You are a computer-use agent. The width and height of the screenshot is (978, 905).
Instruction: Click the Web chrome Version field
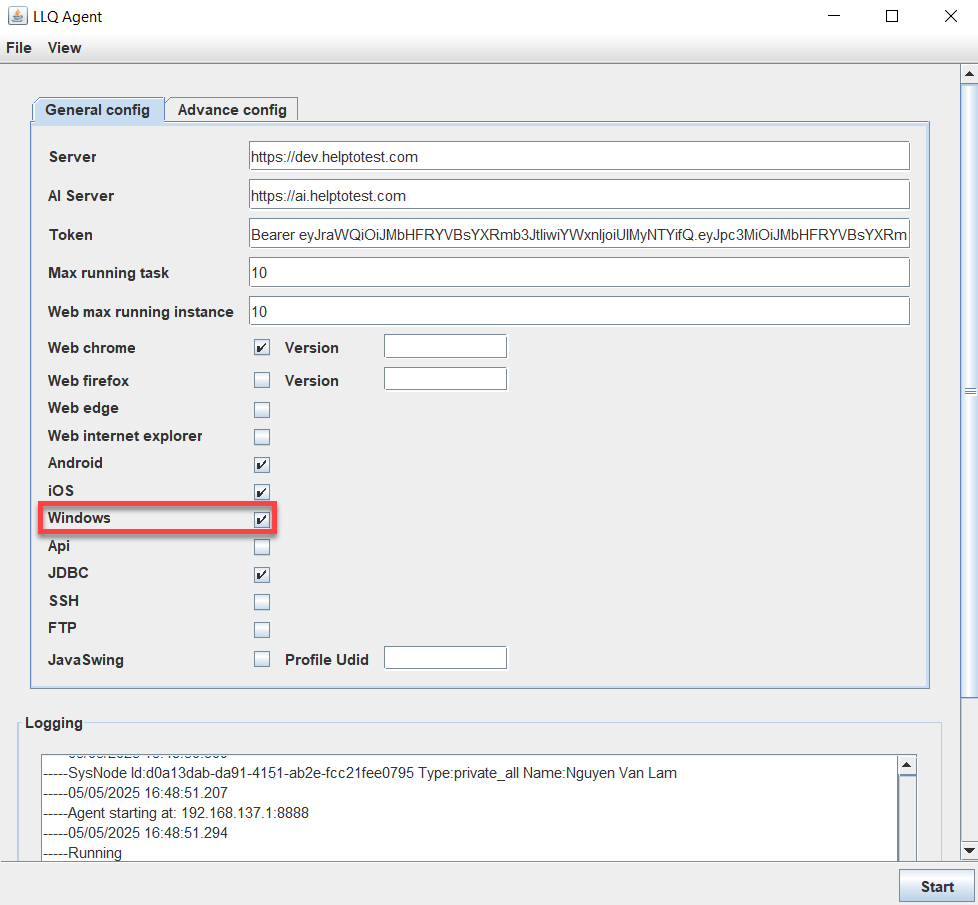click(x=446, y=347)
